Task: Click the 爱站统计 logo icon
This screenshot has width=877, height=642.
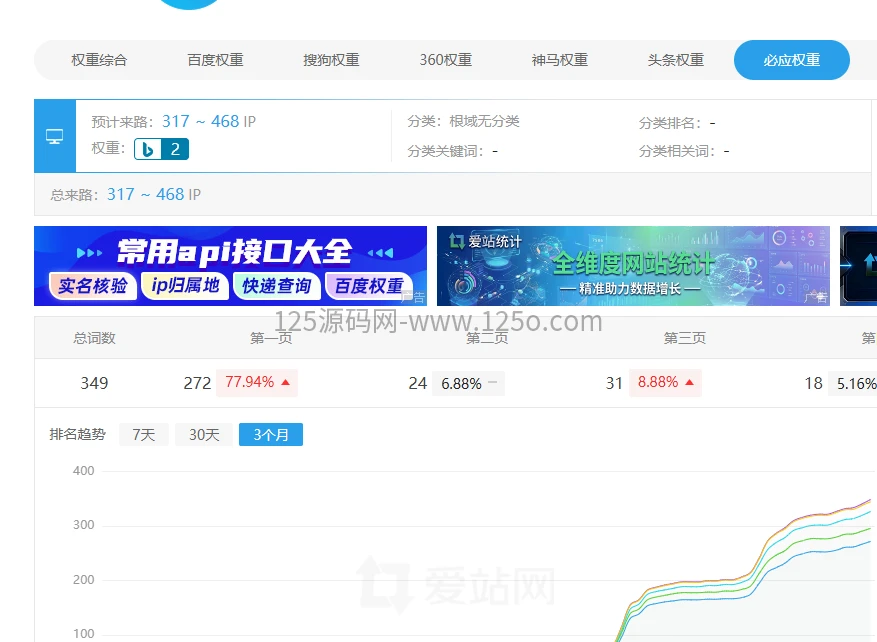Action: [x=456, y=242]
